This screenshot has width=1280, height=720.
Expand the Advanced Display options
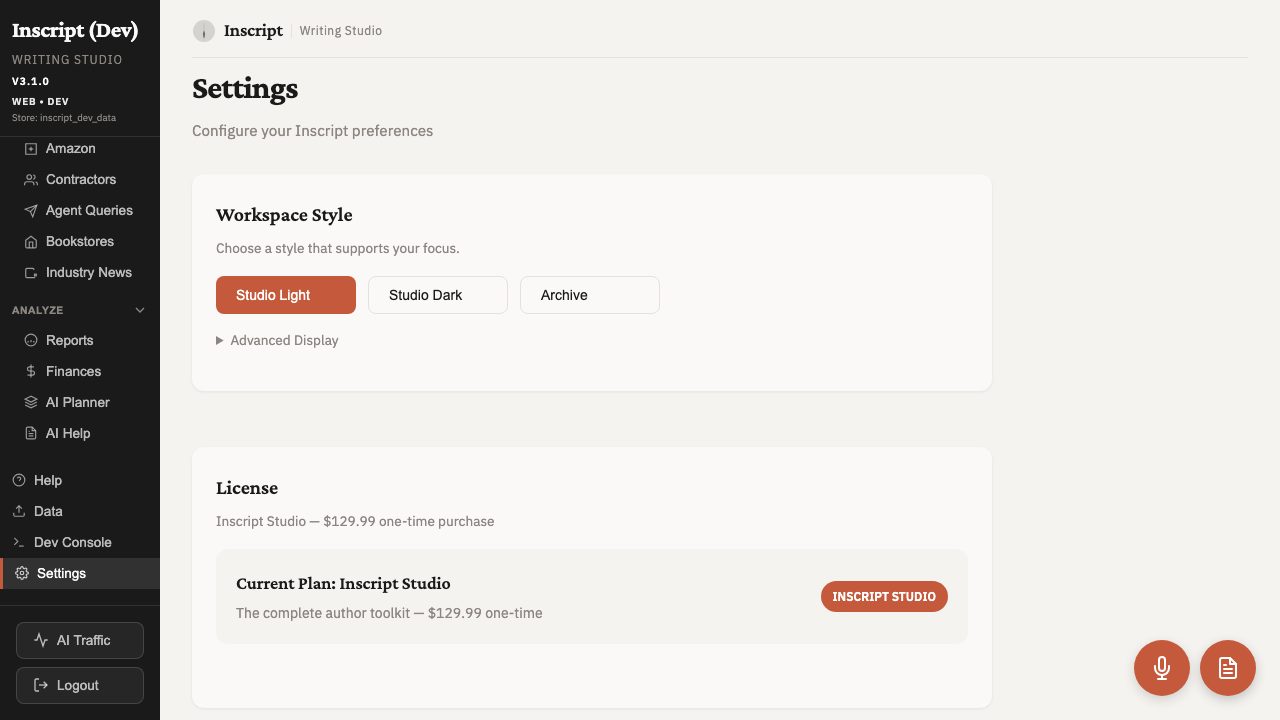pos(277,340)
